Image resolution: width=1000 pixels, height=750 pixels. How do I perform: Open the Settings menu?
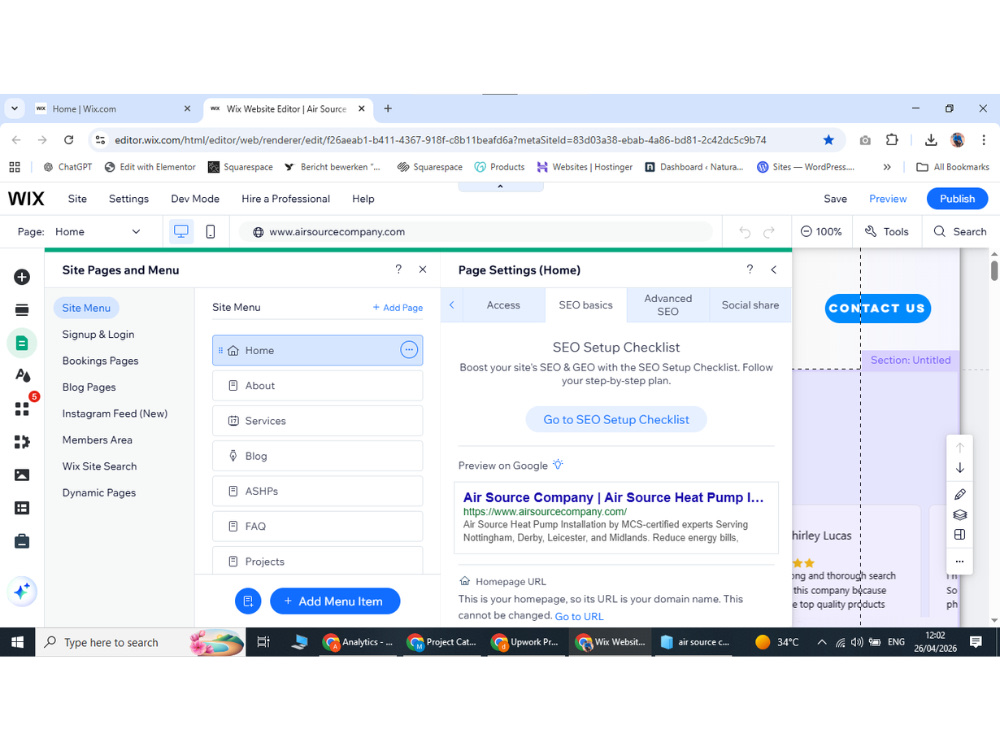pyautogui.click(x=129, y=199)
